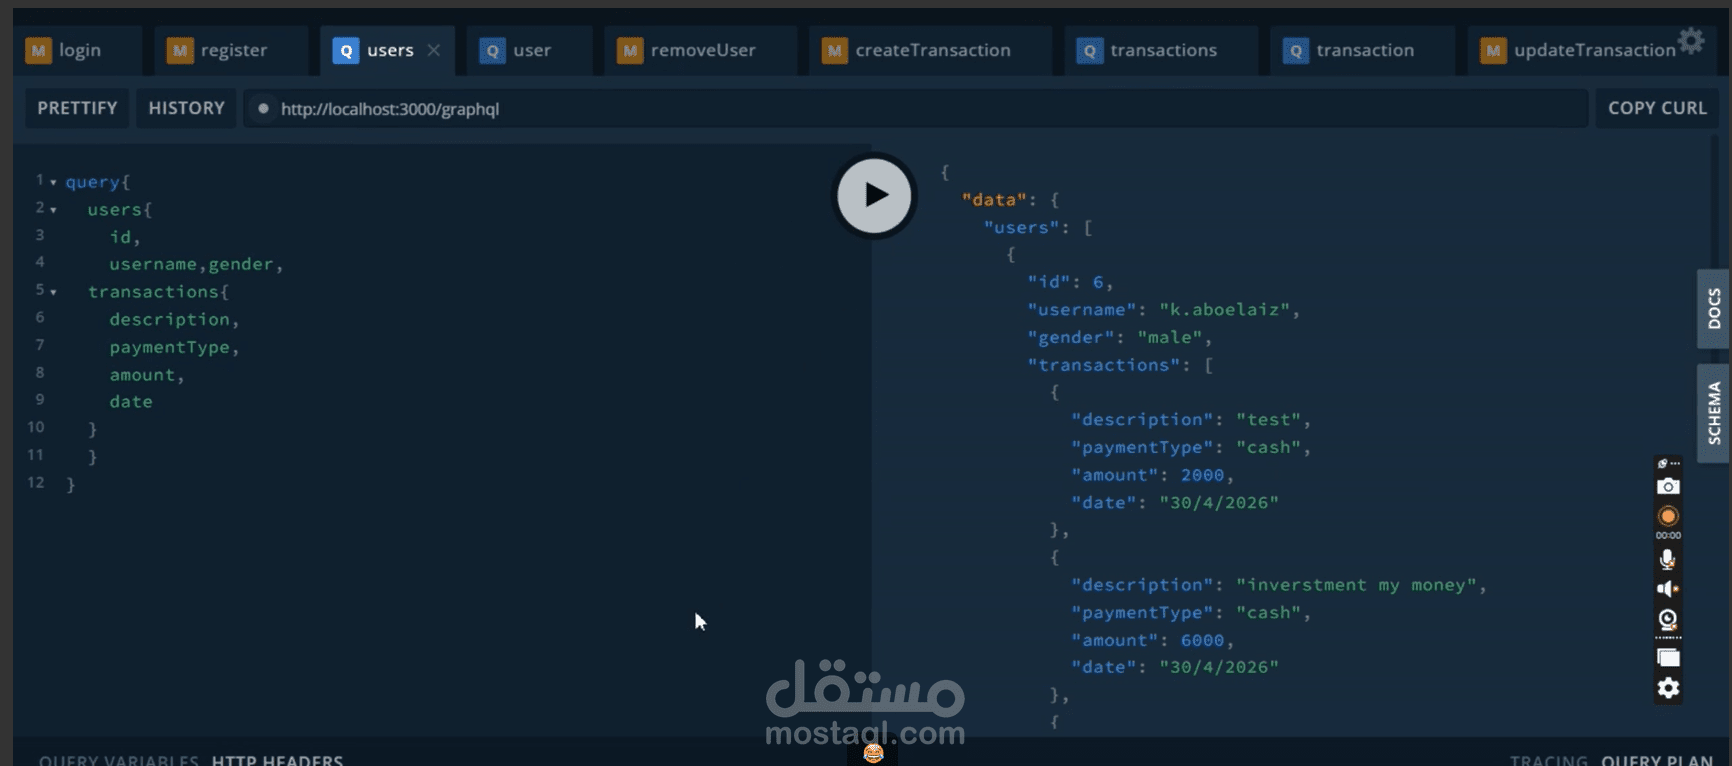Open the DOCS side panel
Screen dimensions: 1732x766
(x=1713, y=308)
